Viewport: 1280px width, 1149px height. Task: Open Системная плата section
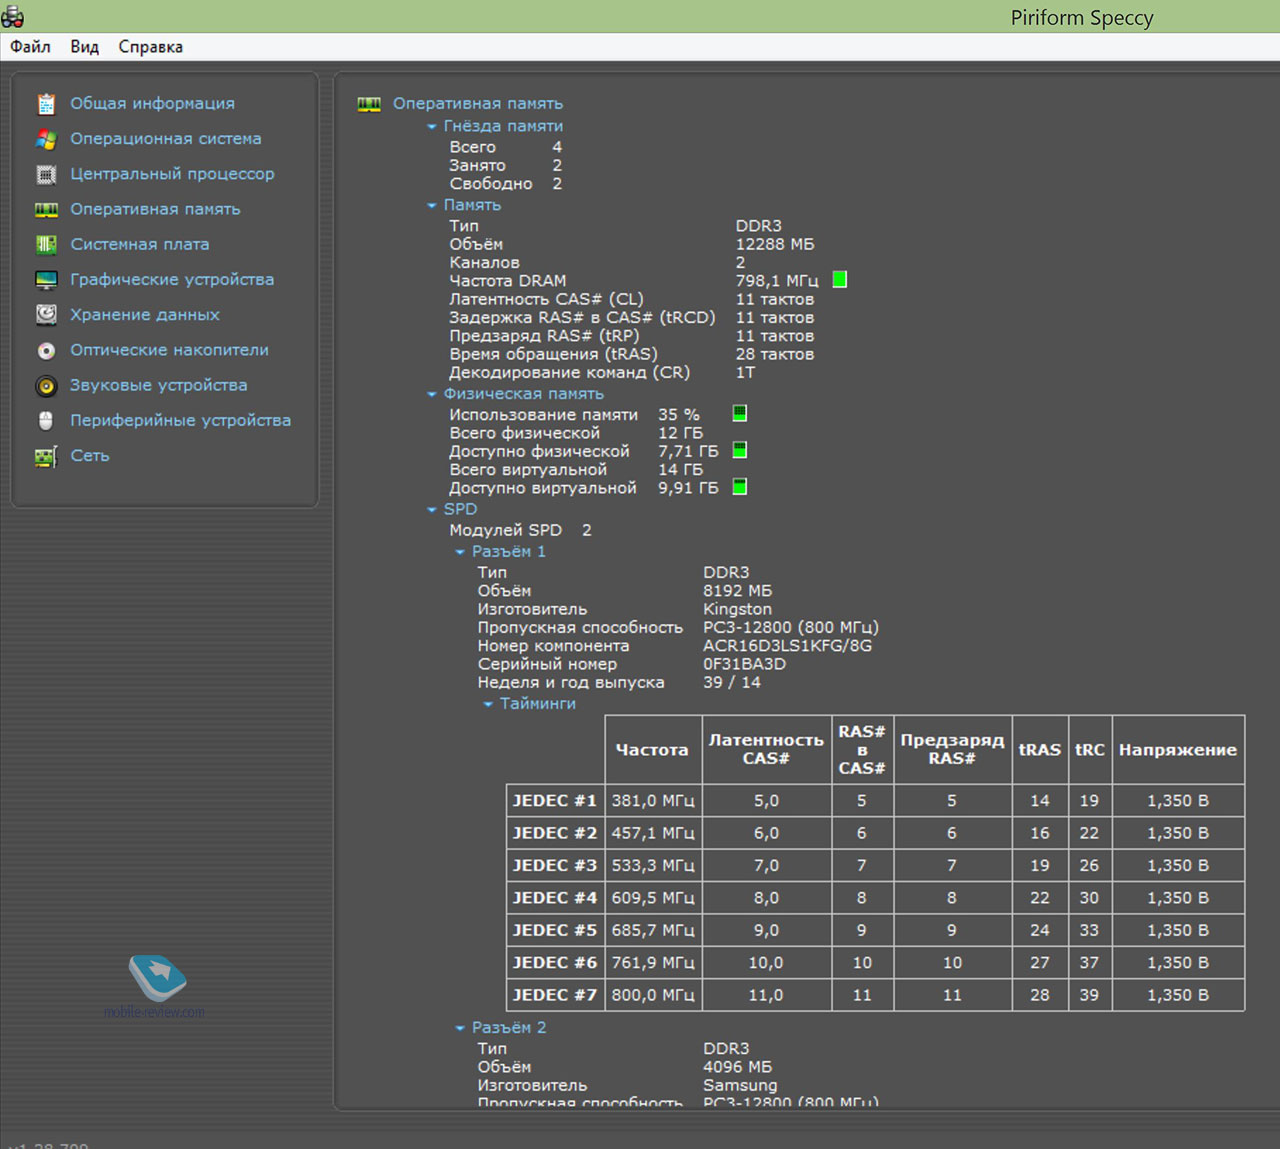pos(140,244)
